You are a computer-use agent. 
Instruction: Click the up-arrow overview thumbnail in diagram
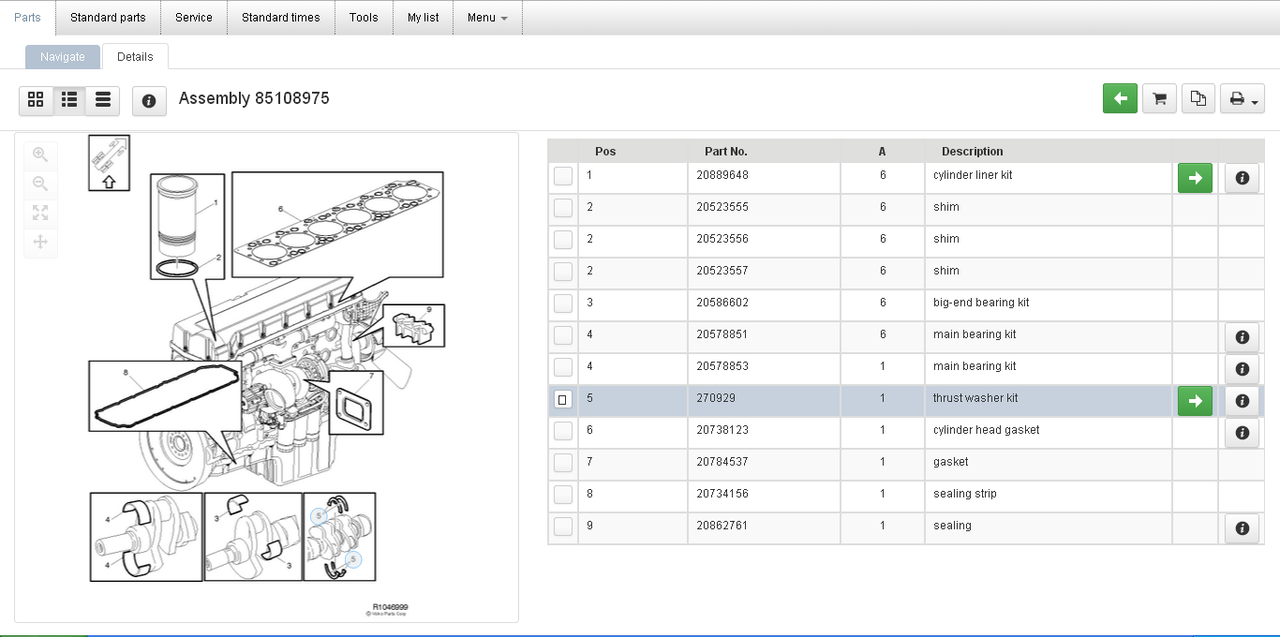109,163
